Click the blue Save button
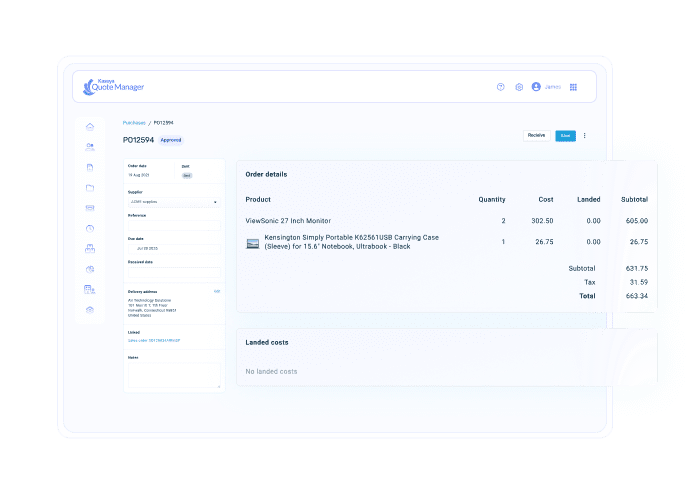The width and height of the screenshot is (694, 494). click(x=565, y=135)
